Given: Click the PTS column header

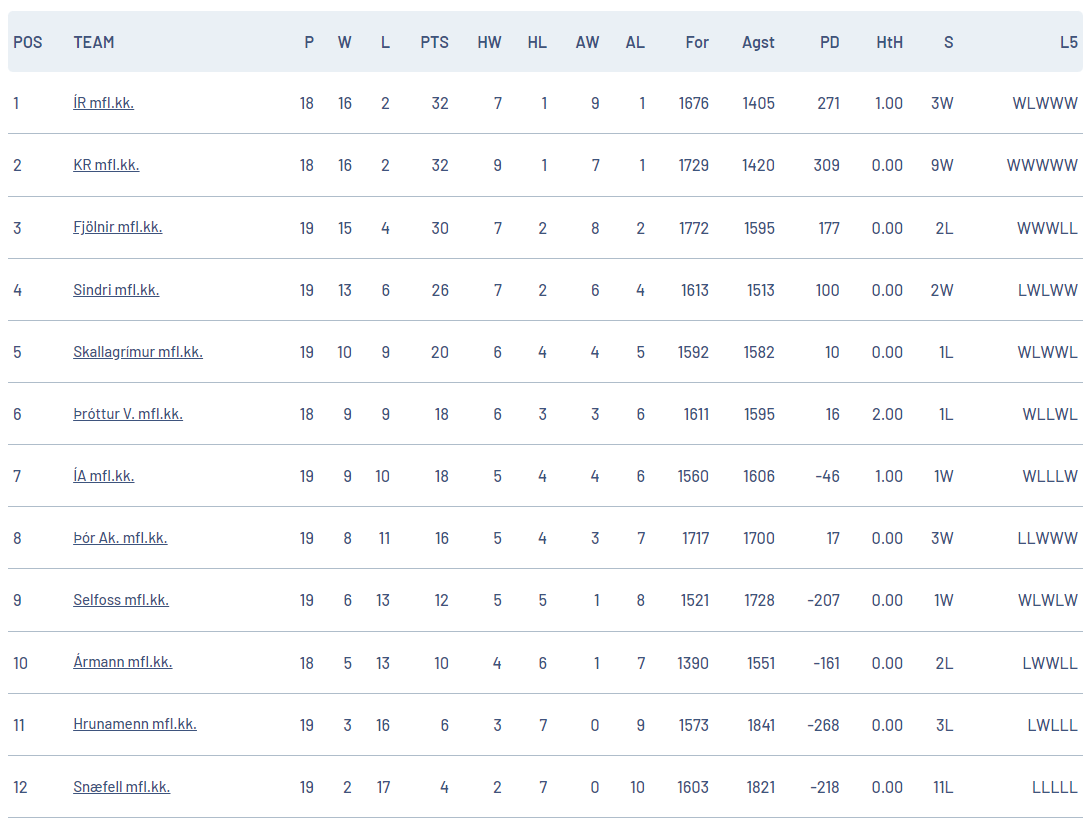Looking at the screenshot, I should click(434, 42).
